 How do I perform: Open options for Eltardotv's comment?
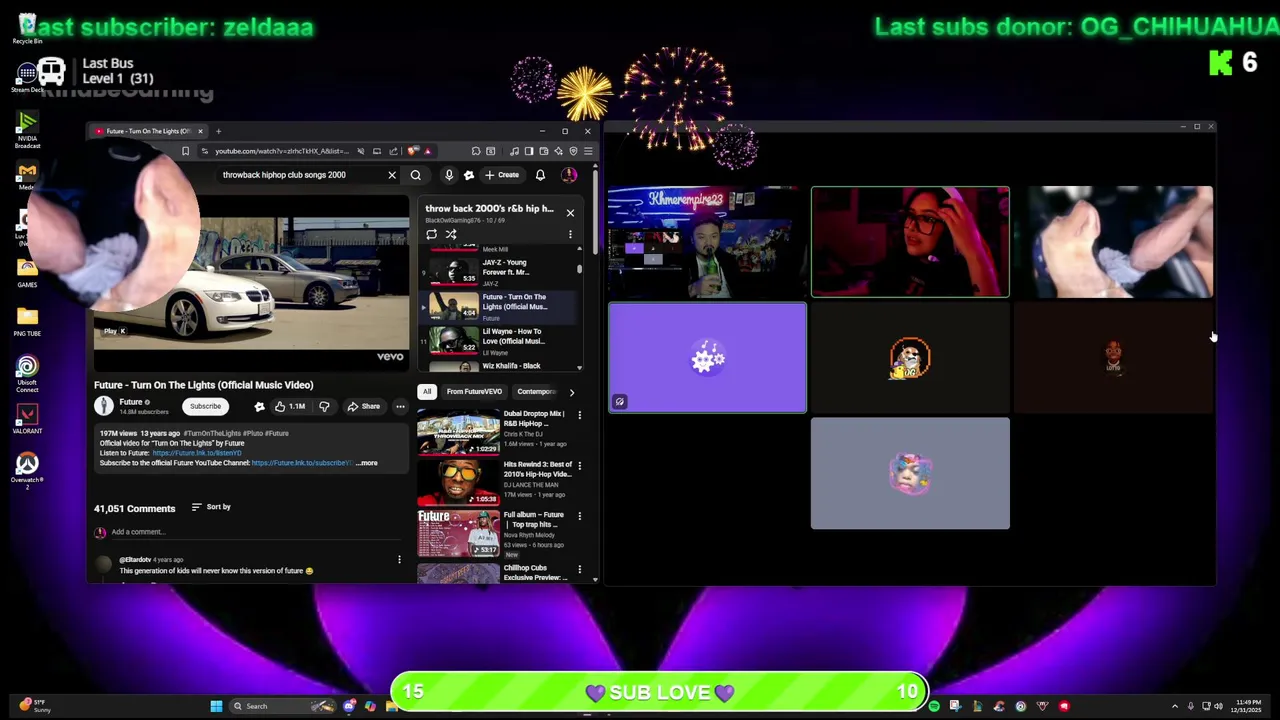[x=399, y=560]
